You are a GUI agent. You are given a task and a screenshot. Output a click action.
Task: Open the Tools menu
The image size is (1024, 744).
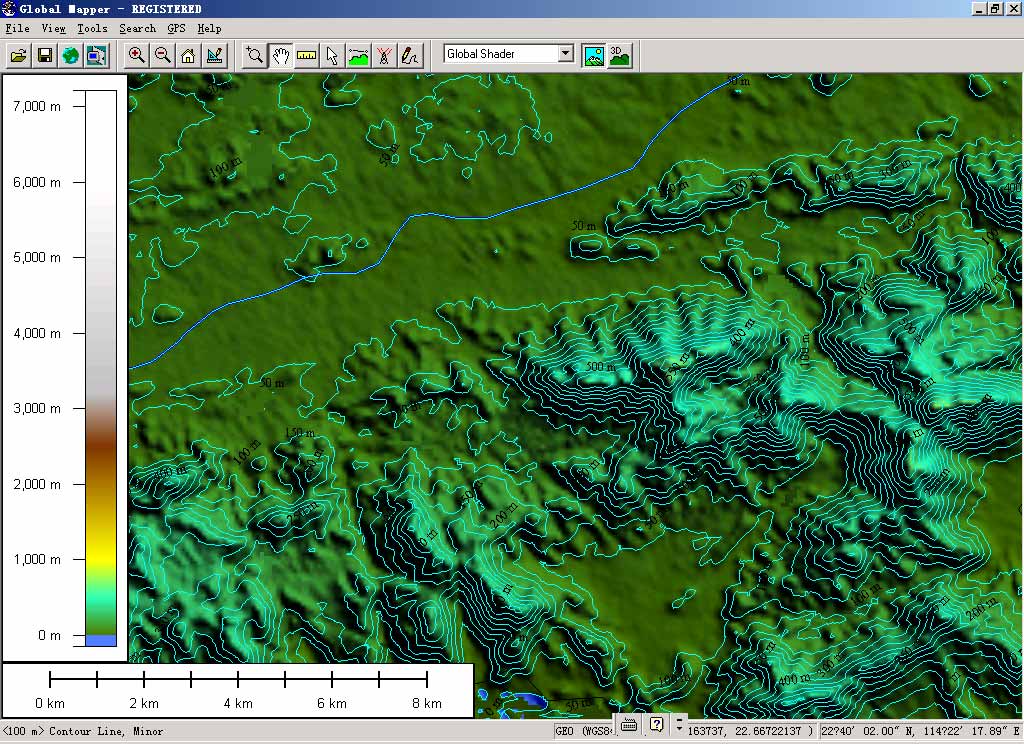tap(92, 28)
